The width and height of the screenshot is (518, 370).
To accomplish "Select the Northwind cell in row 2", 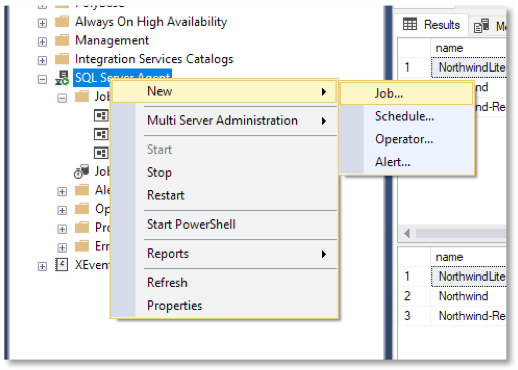I will point(468,296).
